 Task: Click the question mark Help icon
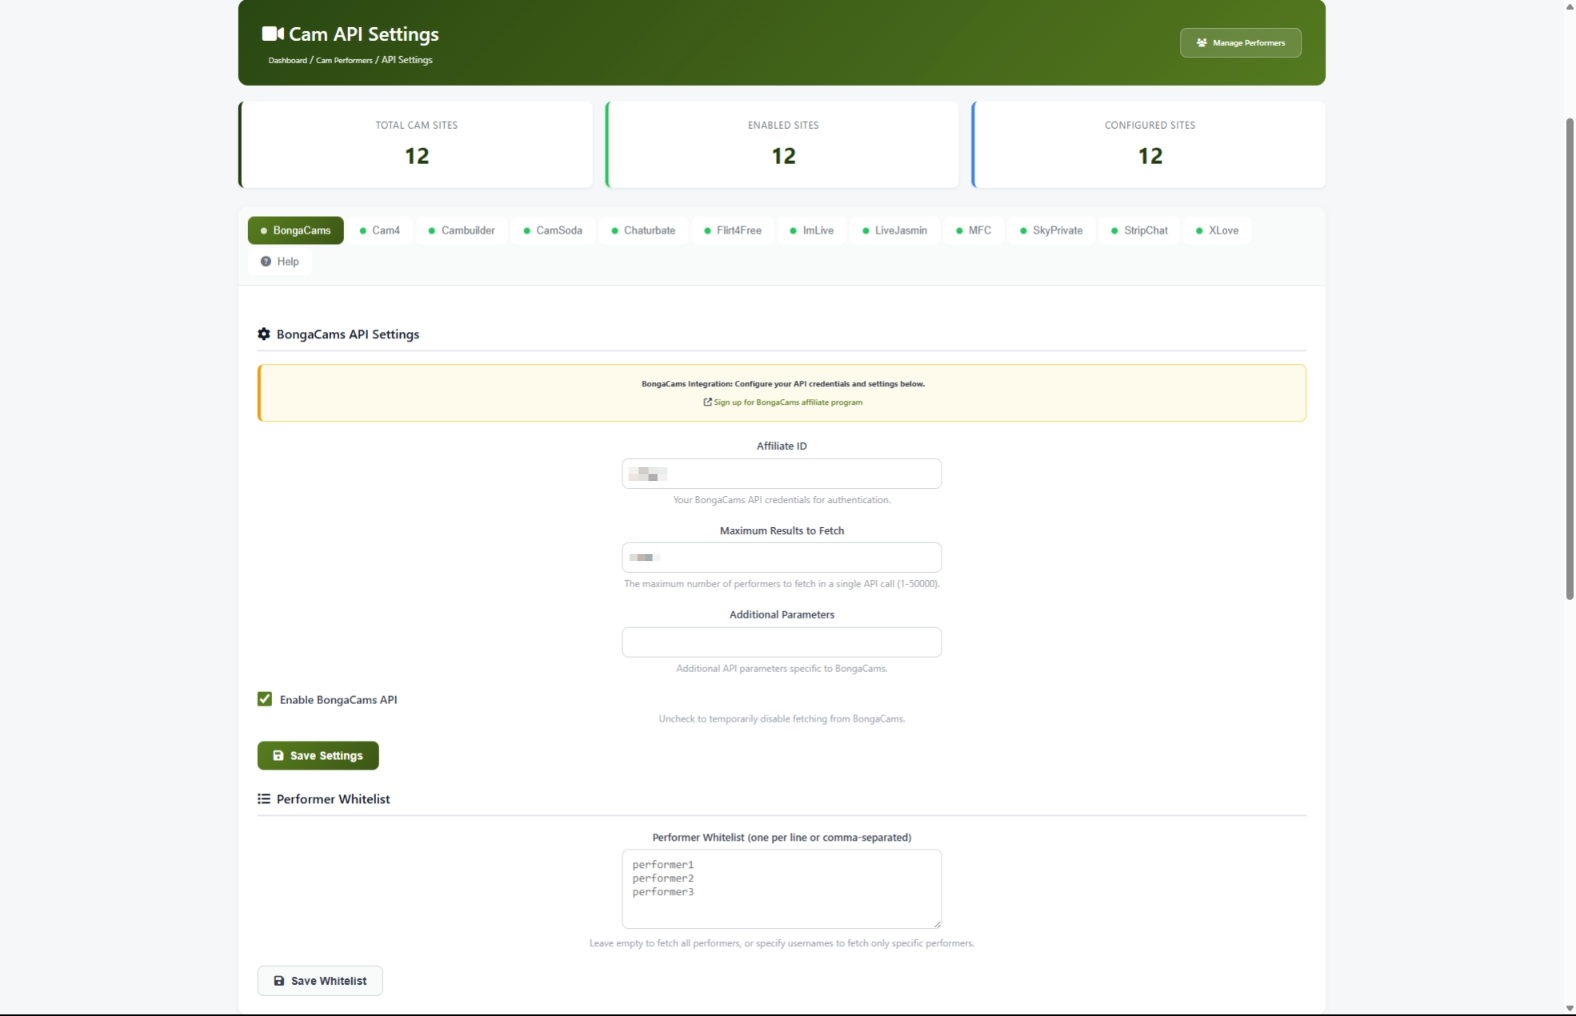pyautogui.click(x=266, y=262)
